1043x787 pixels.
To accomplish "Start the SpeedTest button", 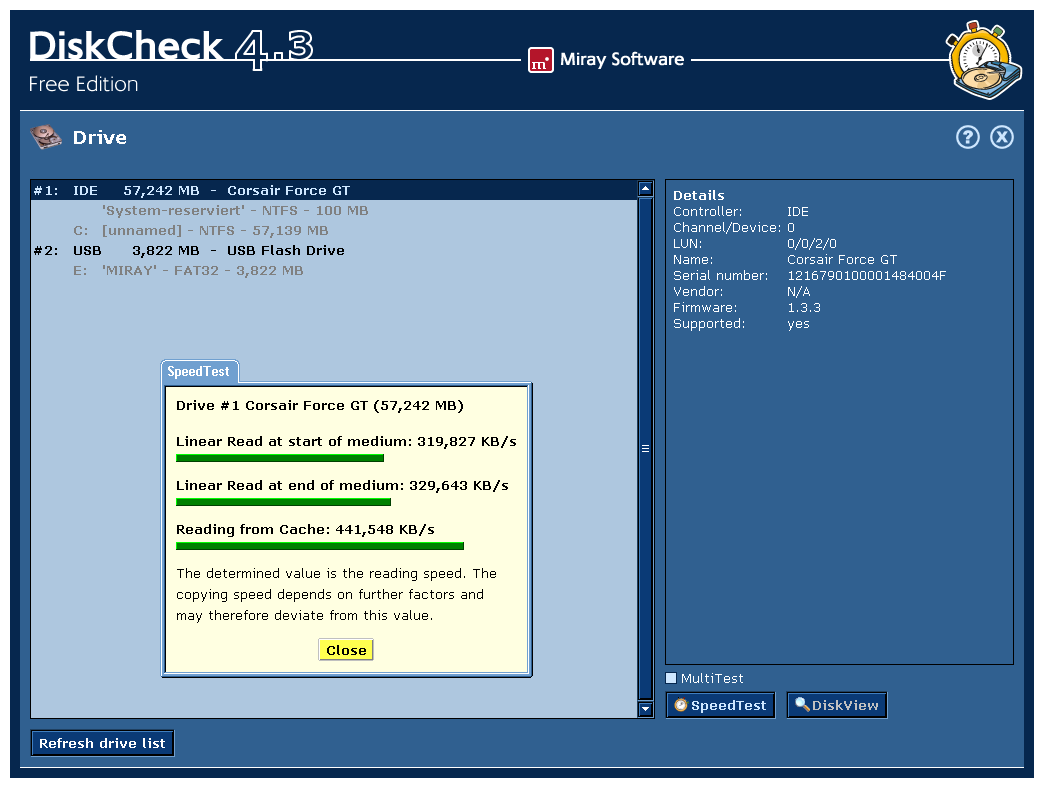I will coord(720,705).
